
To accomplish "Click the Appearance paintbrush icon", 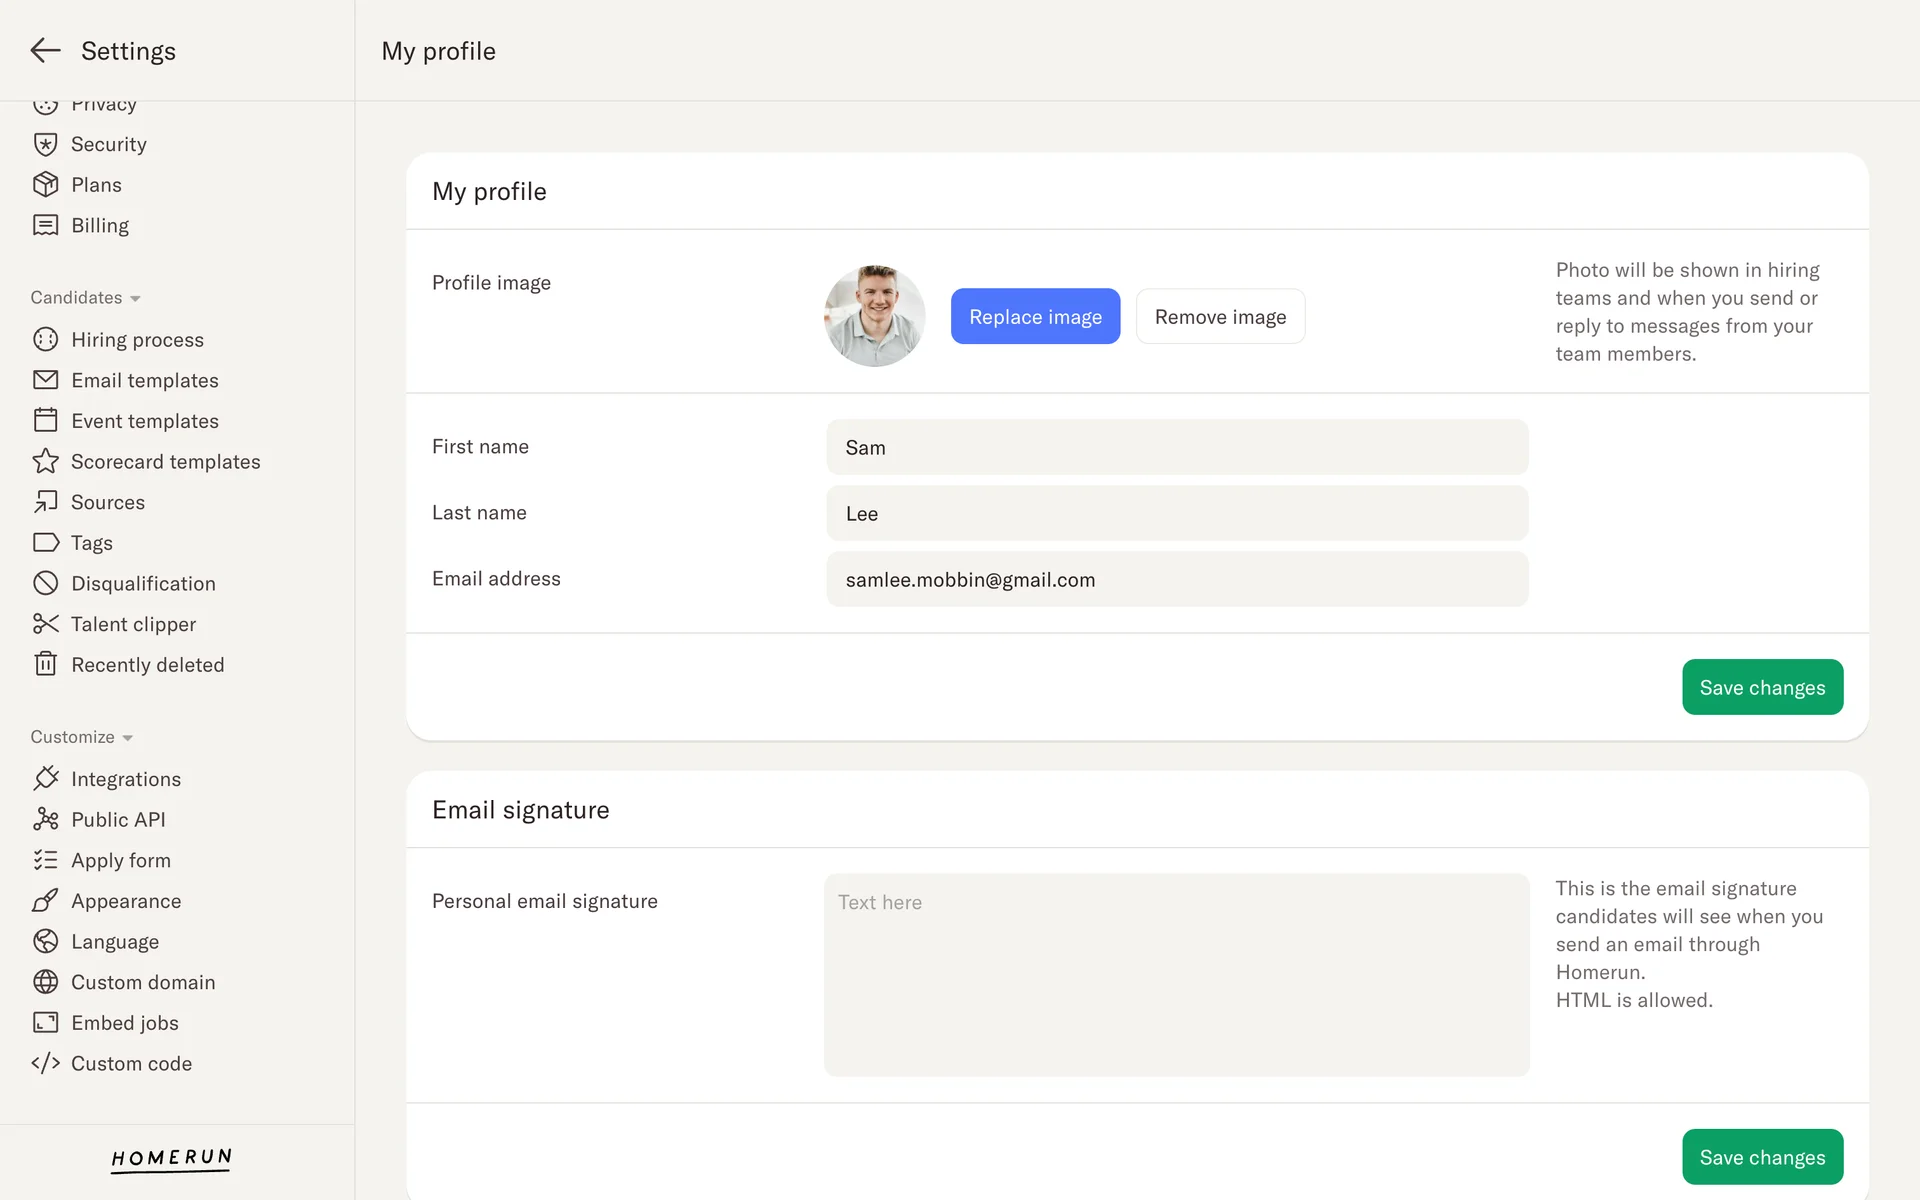I will click(45, 901).
